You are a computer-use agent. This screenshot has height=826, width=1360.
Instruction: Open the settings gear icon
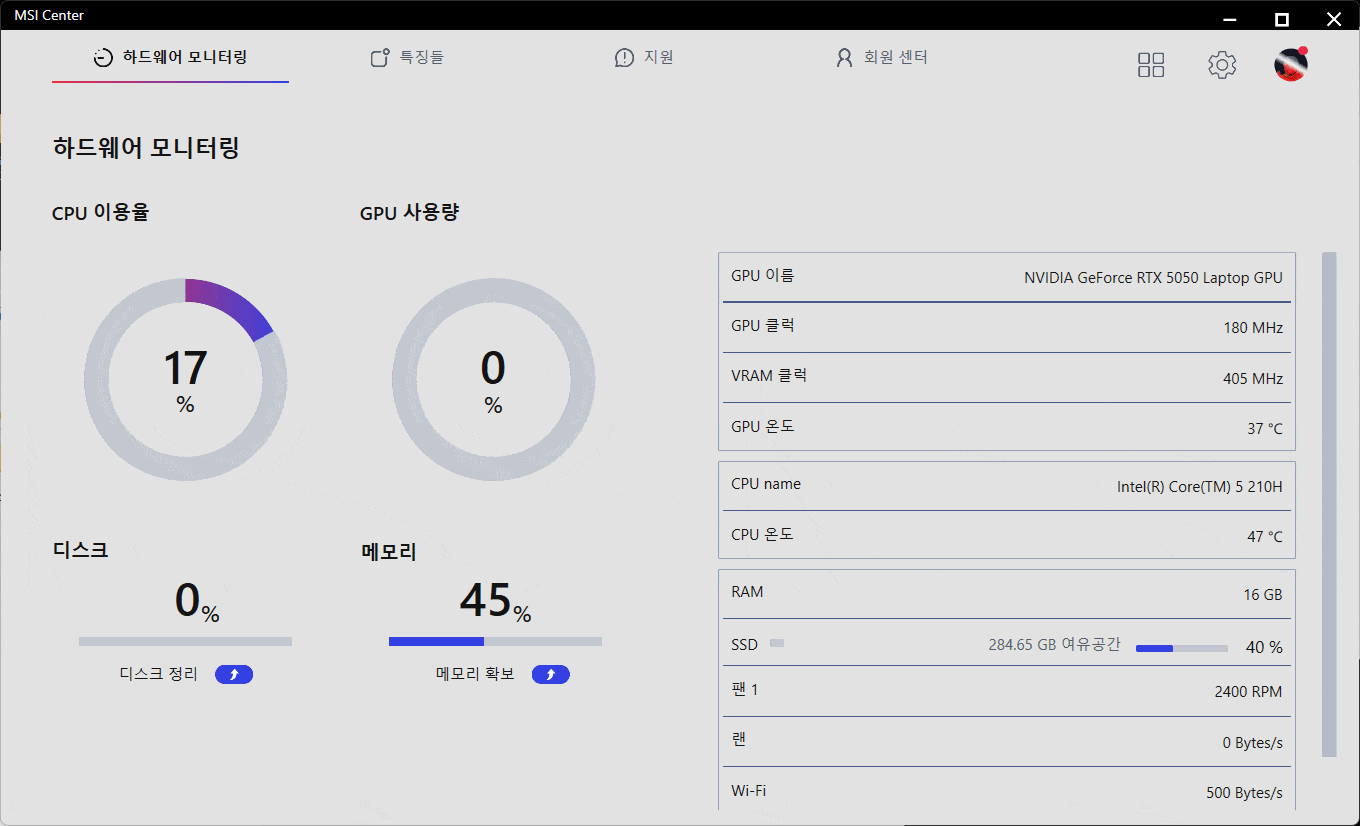pos(1221,65)
